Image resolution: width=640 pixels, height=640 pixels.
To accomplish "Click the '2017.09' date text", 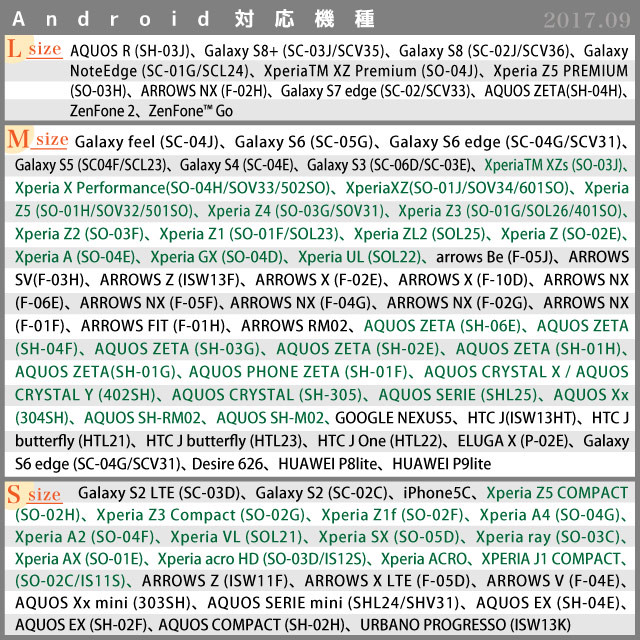I will pos(587,20).
